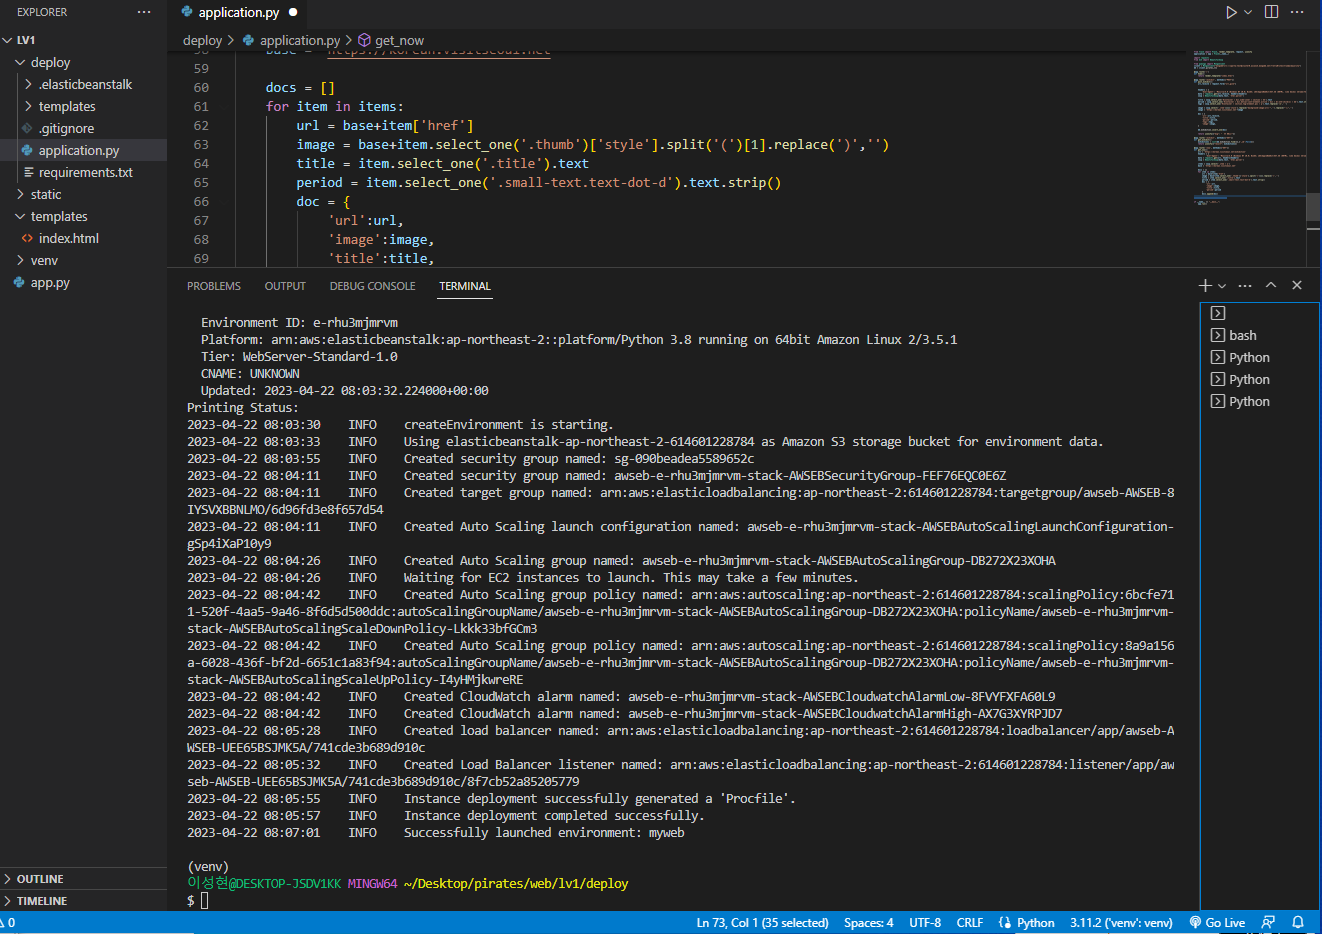Open the notifications bell
This screenshot has width=1322, height=934.
pyautogui.click(x=1298, y=922)
